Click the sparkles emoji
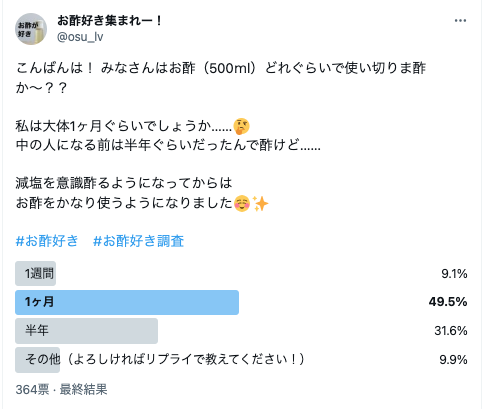Image resolution: width=483 pixels, height=409 pixels. pos(260,203)
